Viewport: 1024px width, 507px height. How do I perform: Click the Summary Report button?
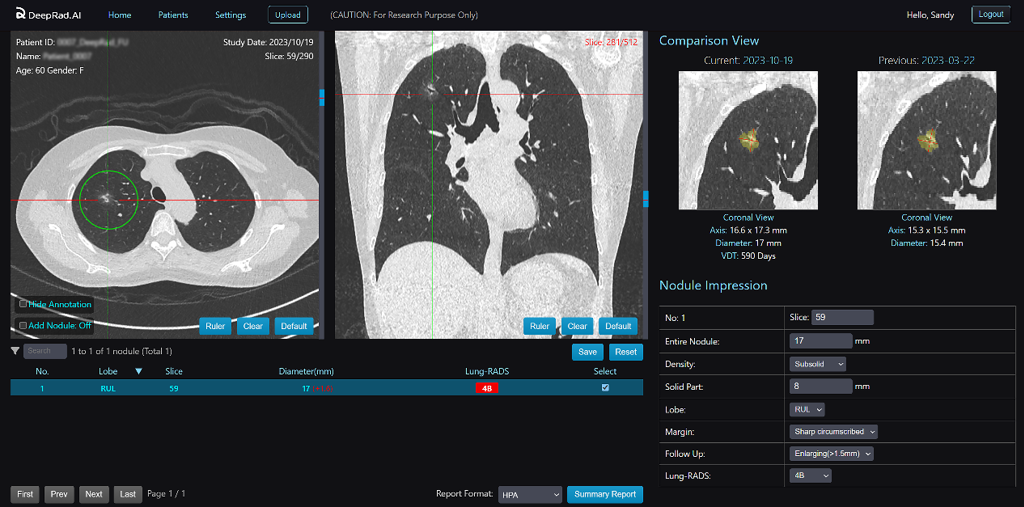coord(605,495)
